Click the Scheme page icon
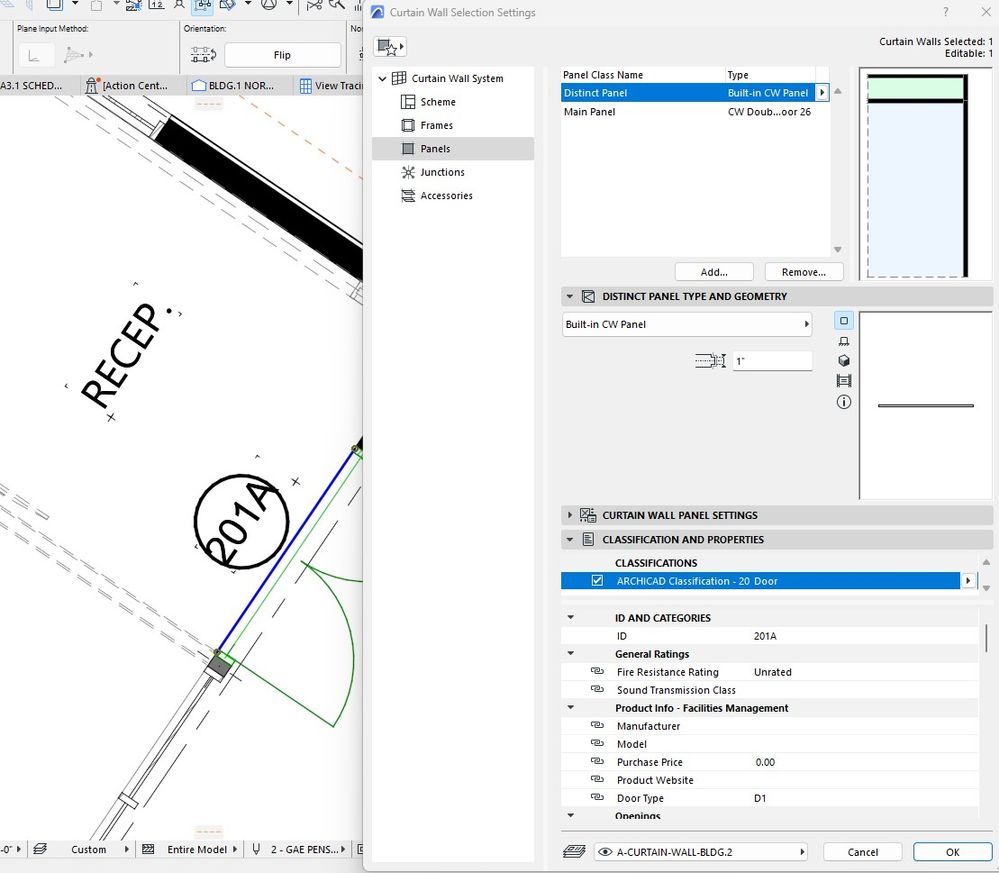Viewport: 999px width, 873px height. click(408, 102)
